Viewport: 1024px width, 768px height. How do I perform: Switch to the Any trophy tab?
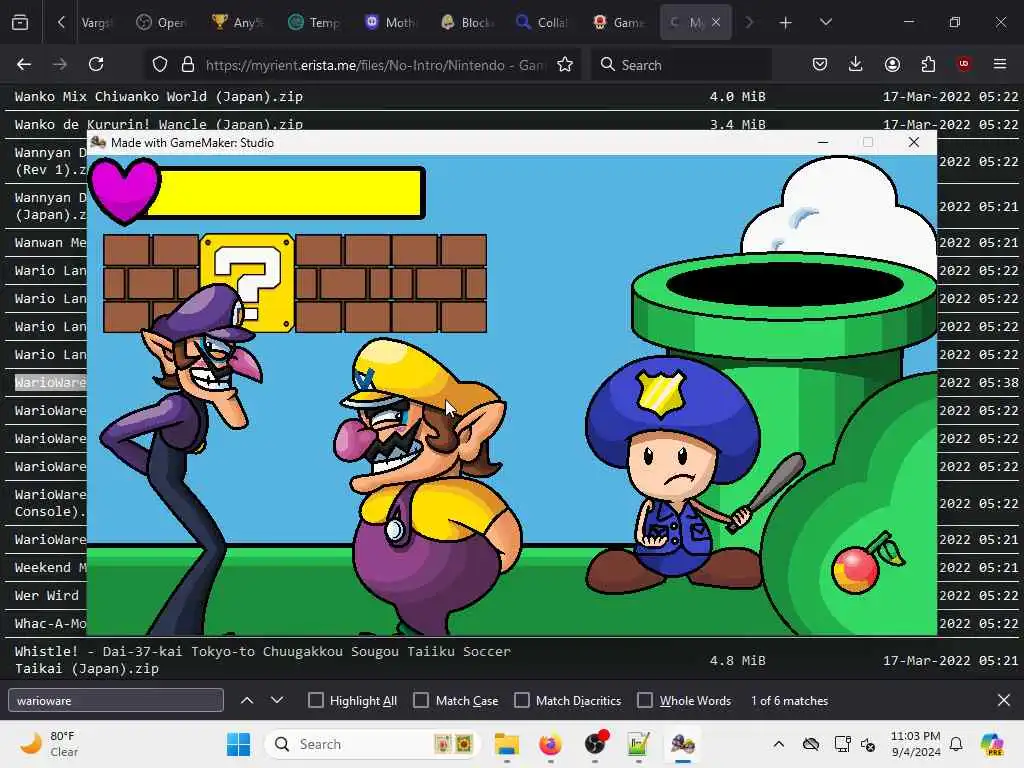[238, 23]
